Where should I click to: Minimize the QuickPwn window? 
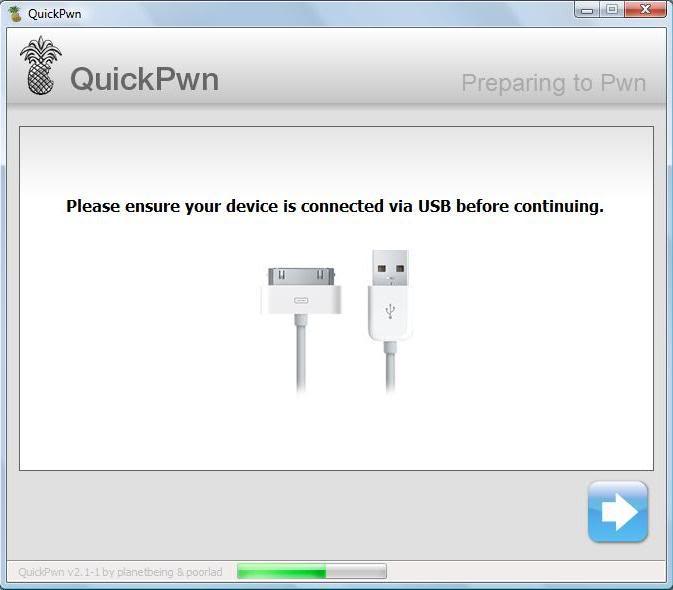587,9
